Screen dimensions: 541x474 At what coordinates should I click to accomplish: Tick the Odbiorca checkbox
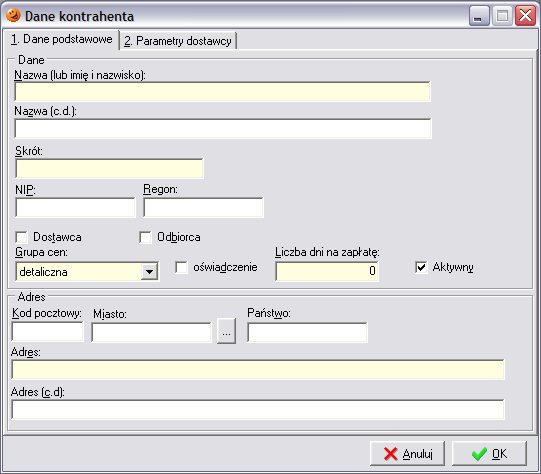coord(145,237)
